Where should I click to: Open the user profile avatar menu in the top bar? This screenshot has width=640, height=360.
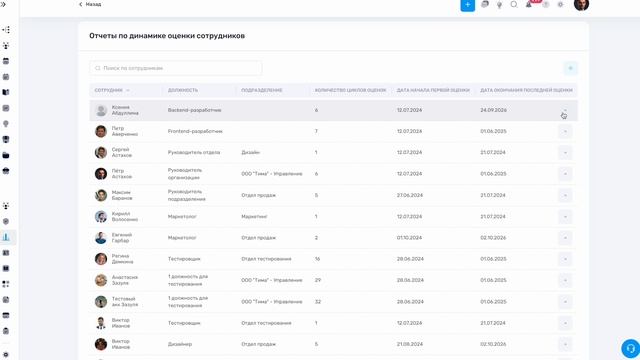tap(581, 4)
